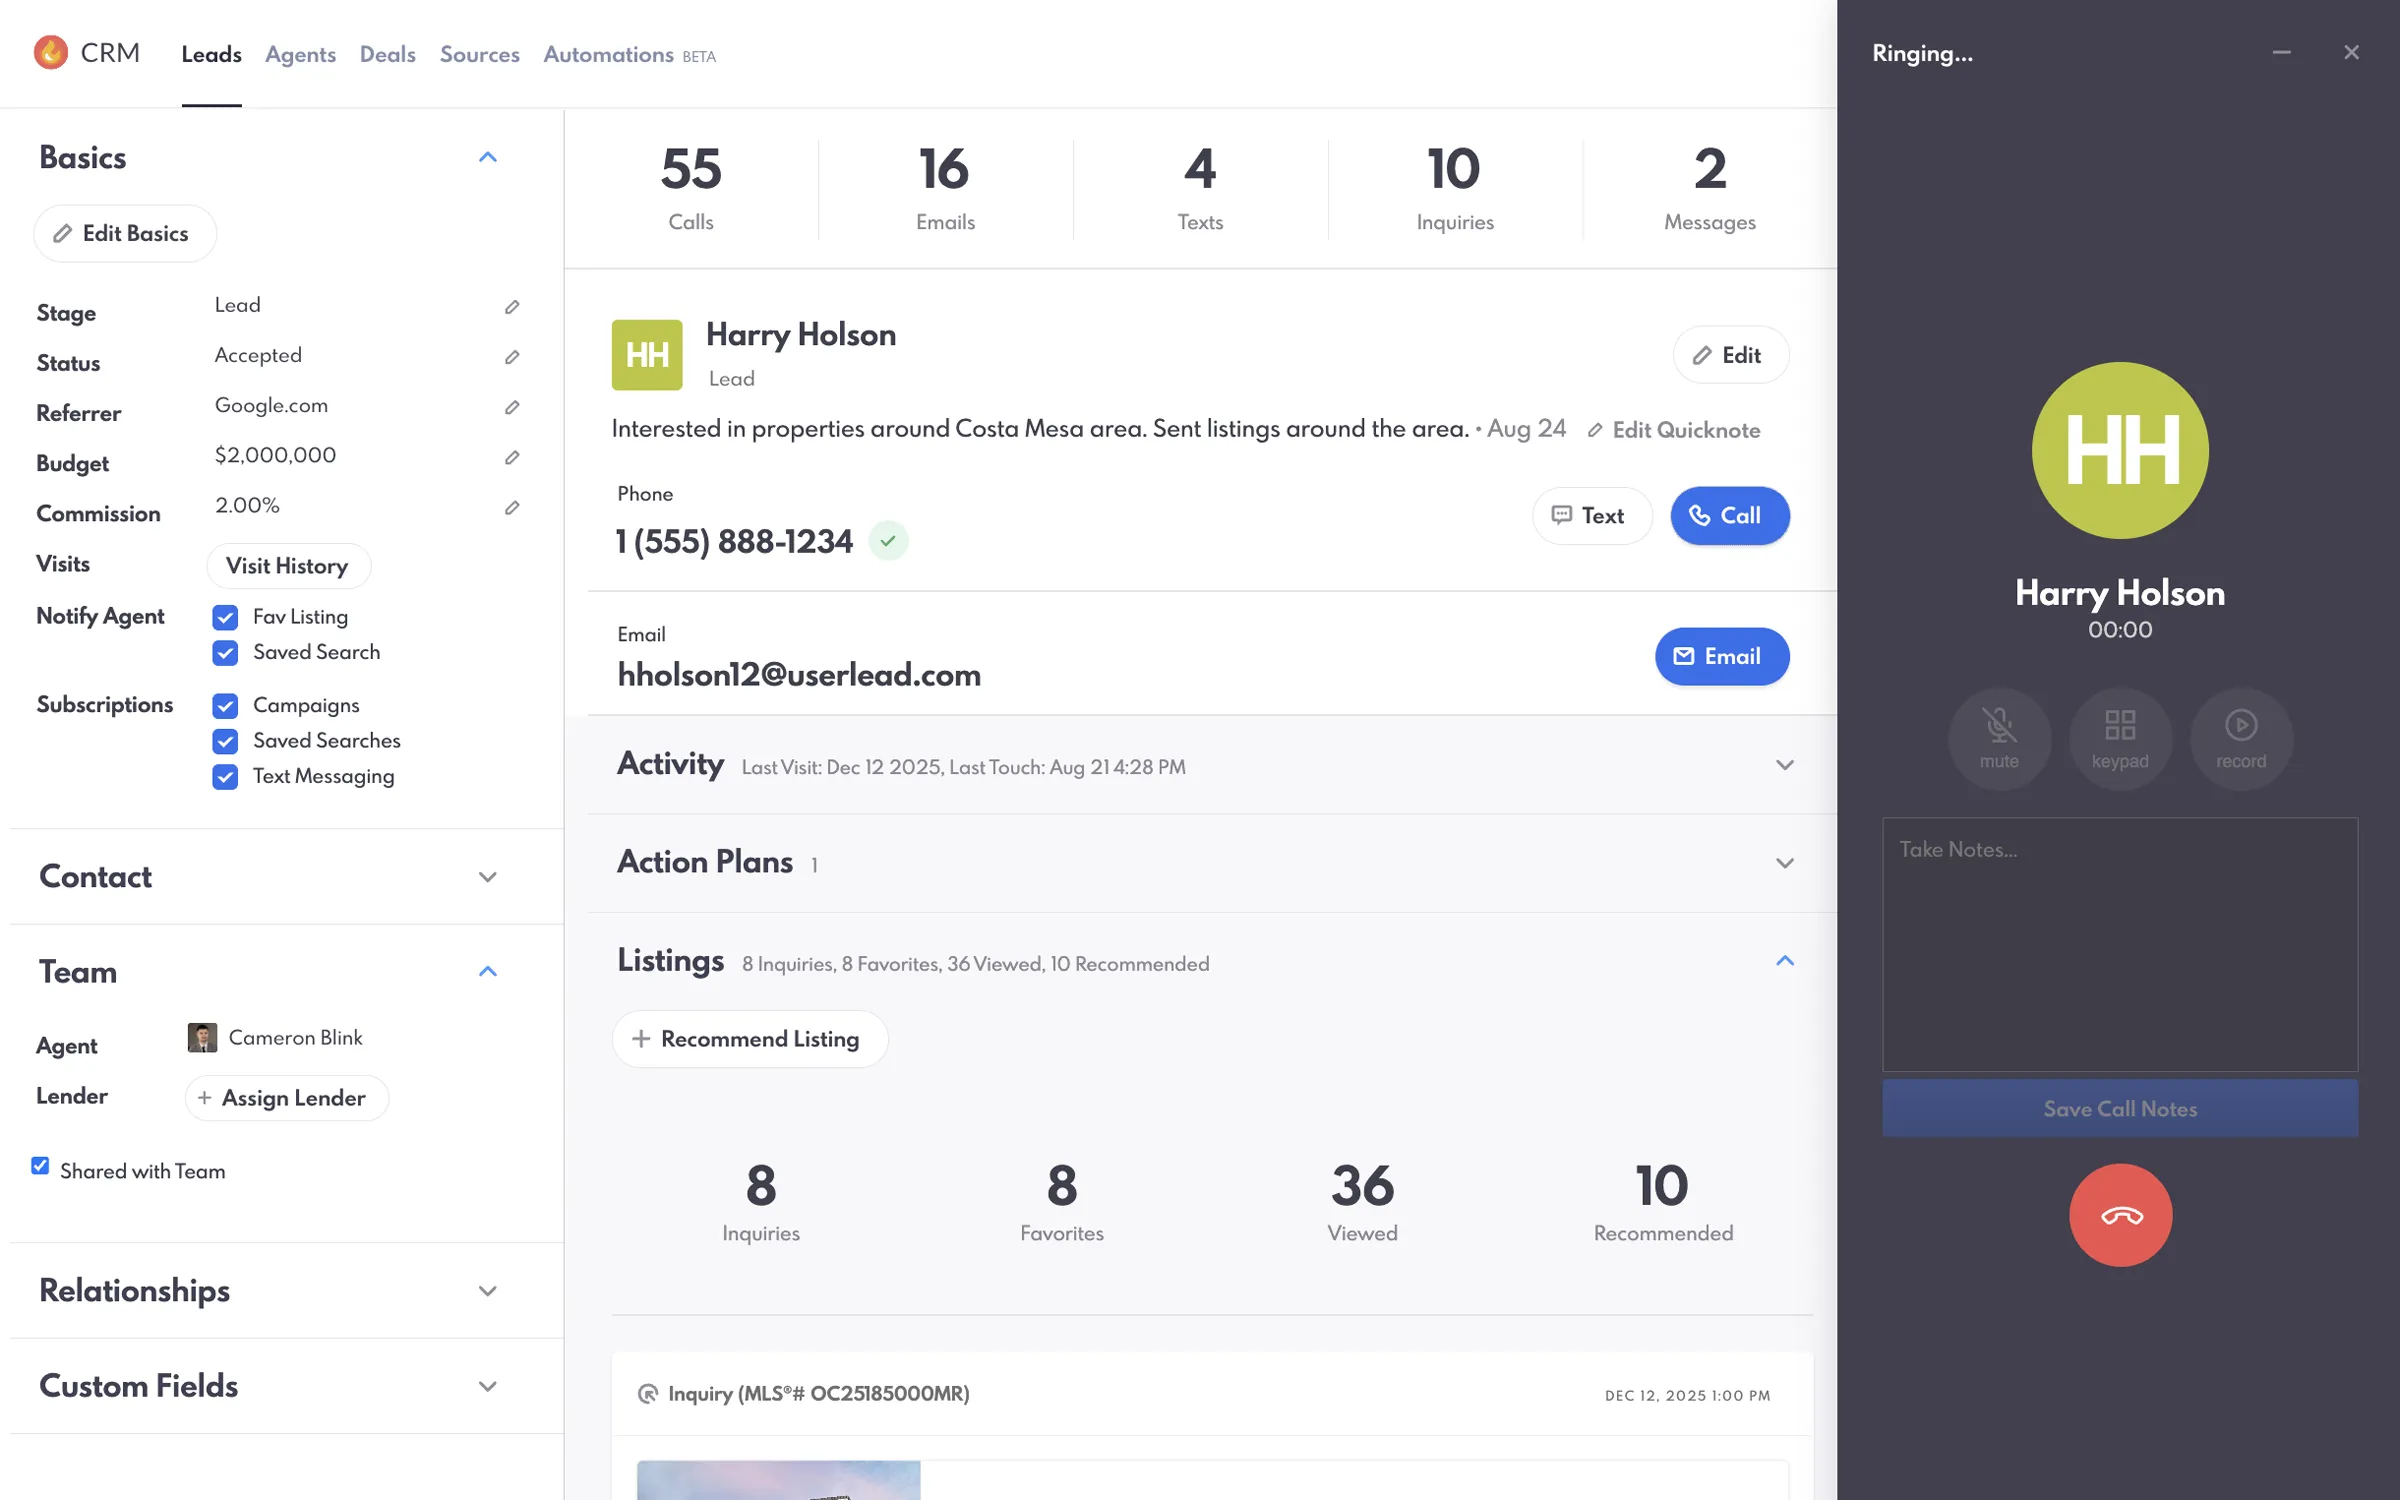Expand the Relationships section
Image resolution: width=2400 pixels, height=1500 pixels.
click(x=487, y=1291)
